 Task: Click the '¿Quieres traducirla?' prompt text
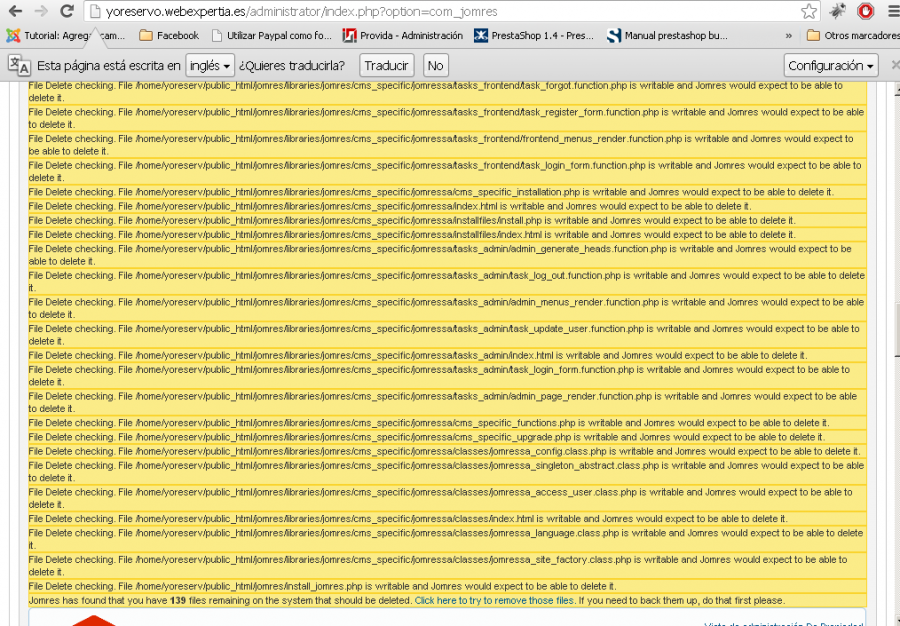[292, 66]
